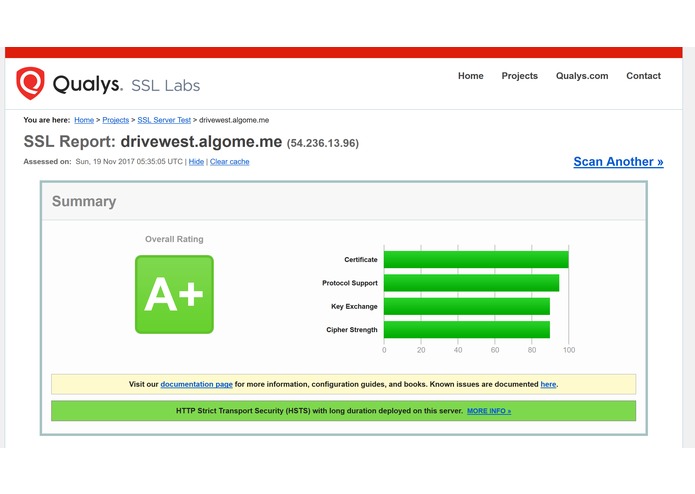Click the Clear cache link
The width and height of the screenshot is (695, 494).
tap(230, 162)
